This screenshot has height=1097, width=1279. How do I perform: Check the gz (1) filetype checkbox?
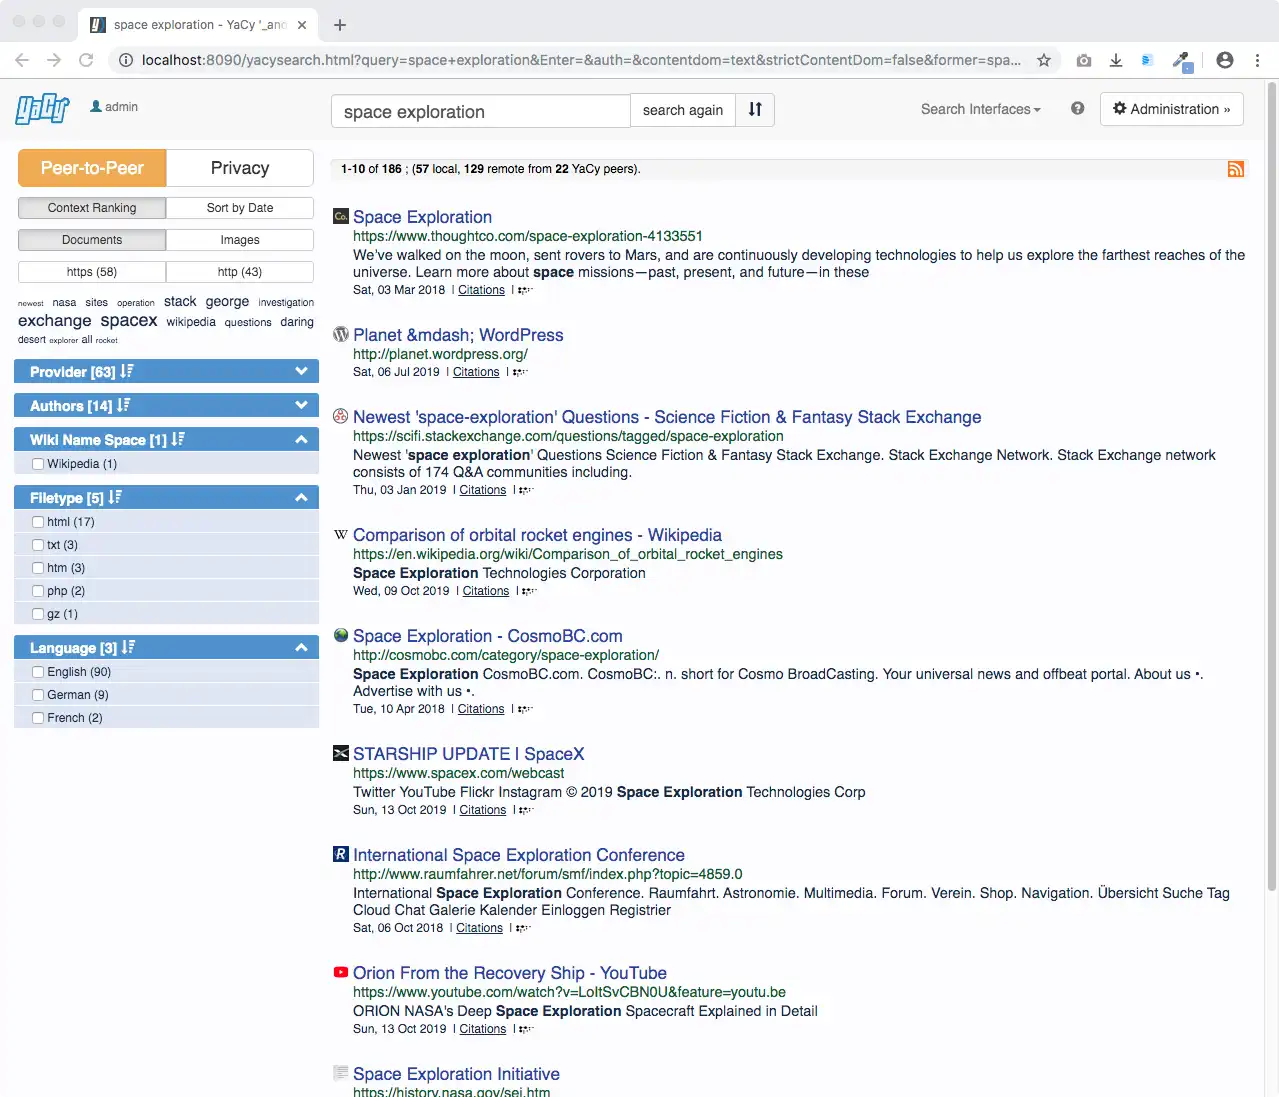point(38,614)
